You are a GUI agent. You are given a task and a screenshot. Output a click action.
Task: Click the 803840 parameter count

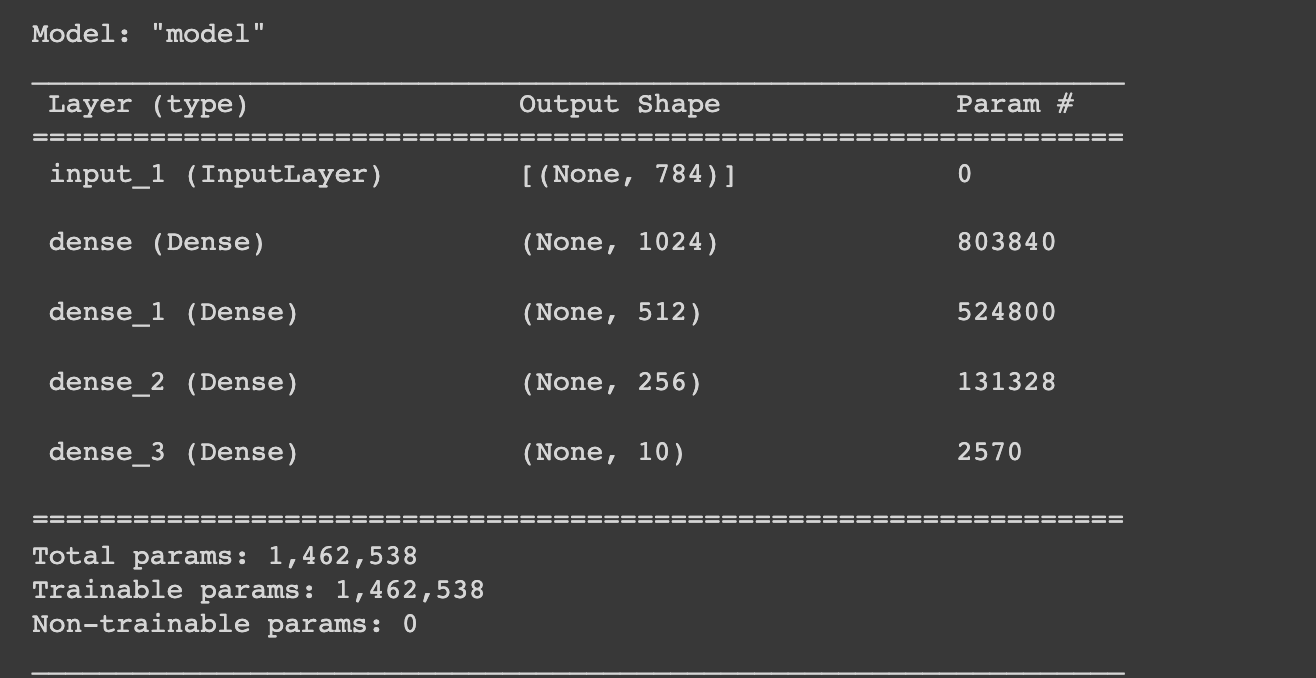point(1006,242)
